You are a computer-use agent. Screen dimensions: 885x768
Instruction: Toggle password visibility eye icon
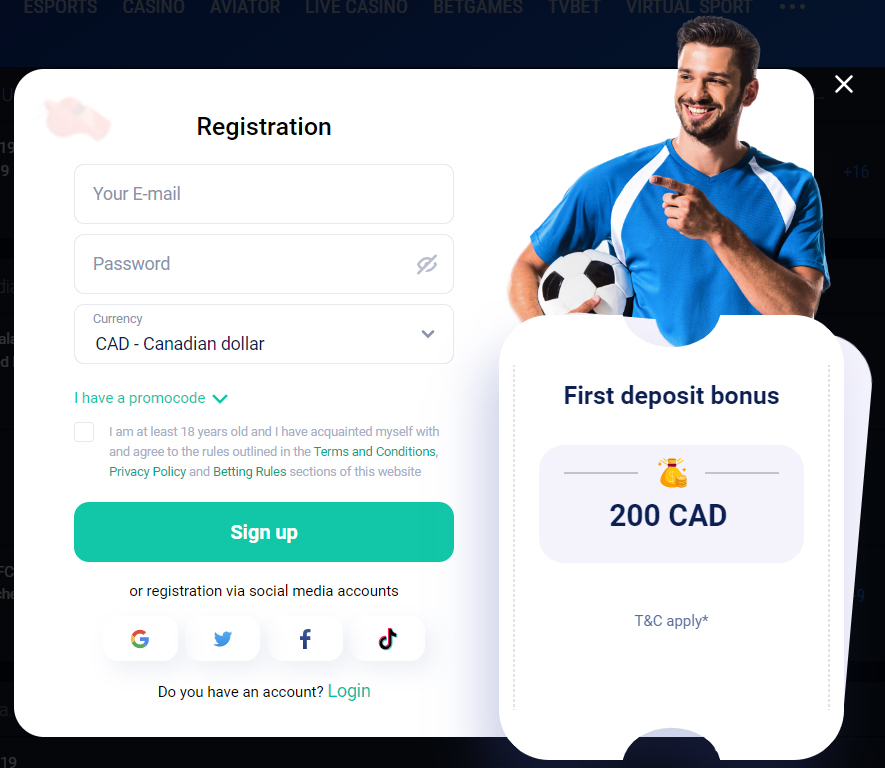click(427, 264)
